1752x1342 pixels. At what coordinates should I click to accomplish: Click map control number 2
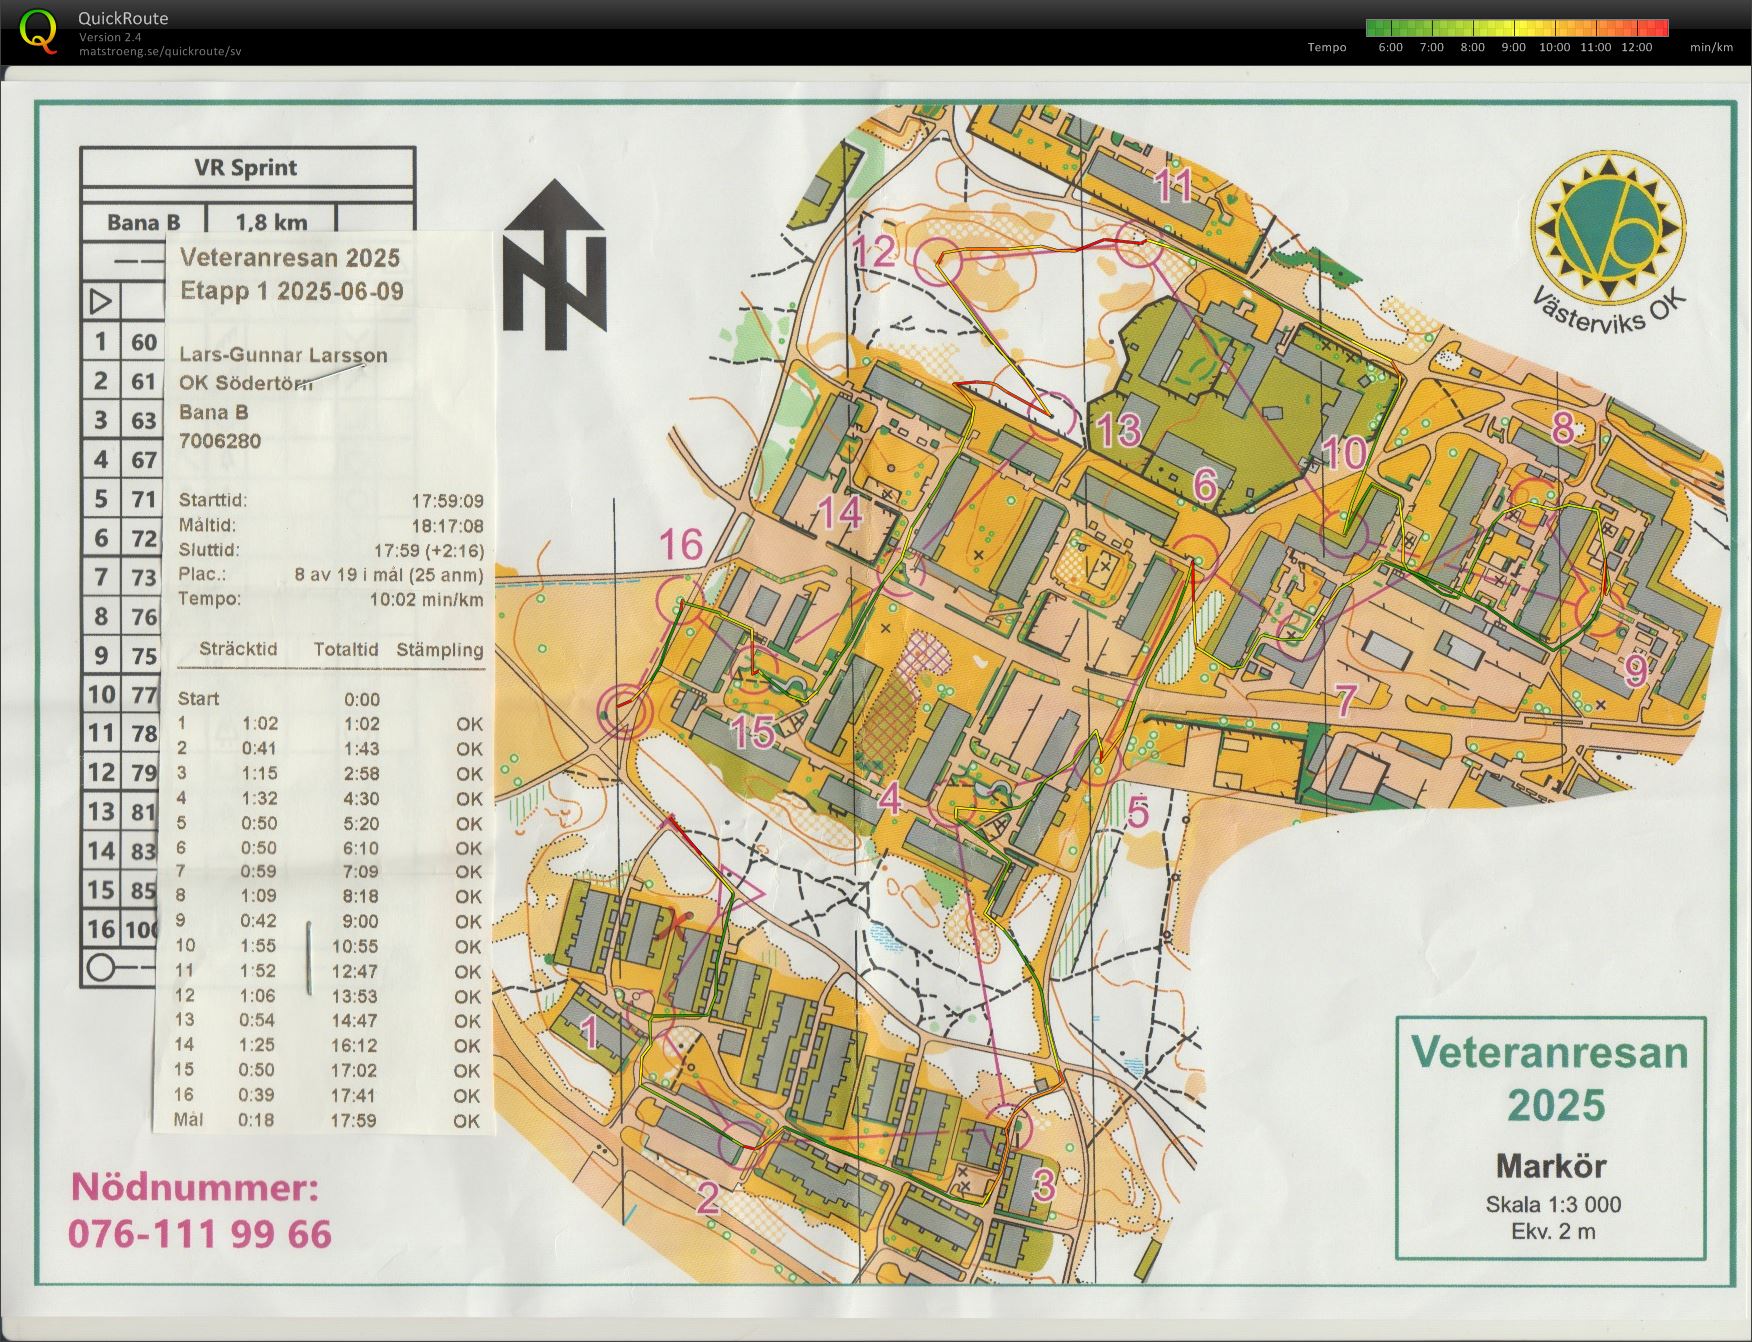[707, 1198]
